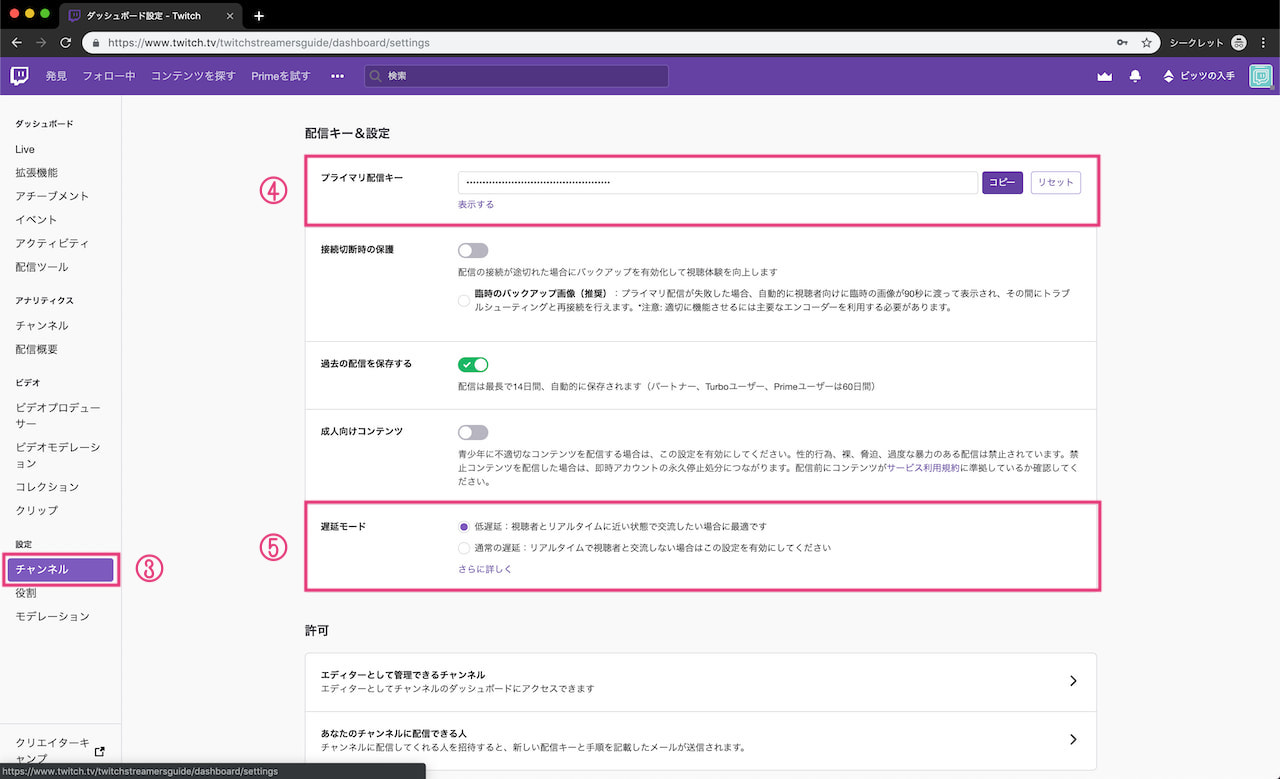Open the notifications bell icon
This screenshot has width=1280, height=779.
[x=1135, y=76]
